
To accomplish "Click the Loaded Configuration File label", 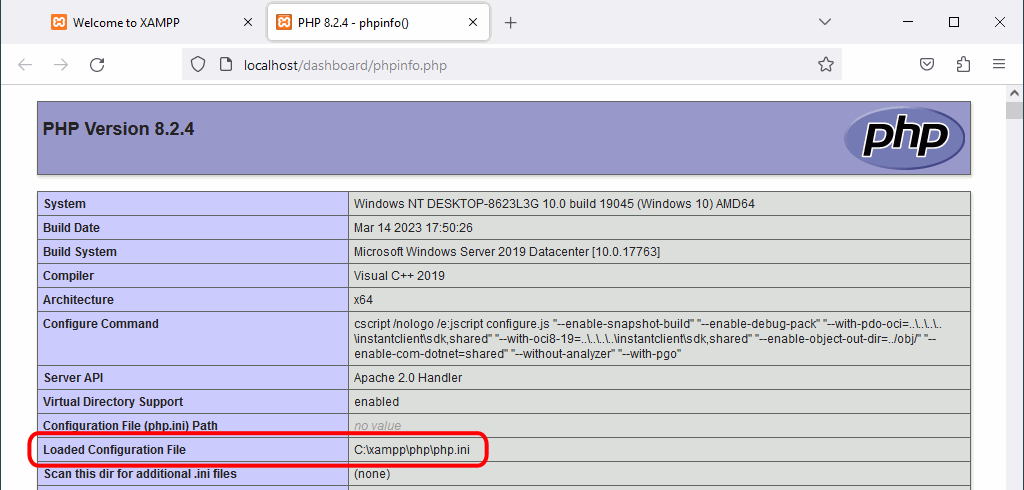I will coord(114,449).
